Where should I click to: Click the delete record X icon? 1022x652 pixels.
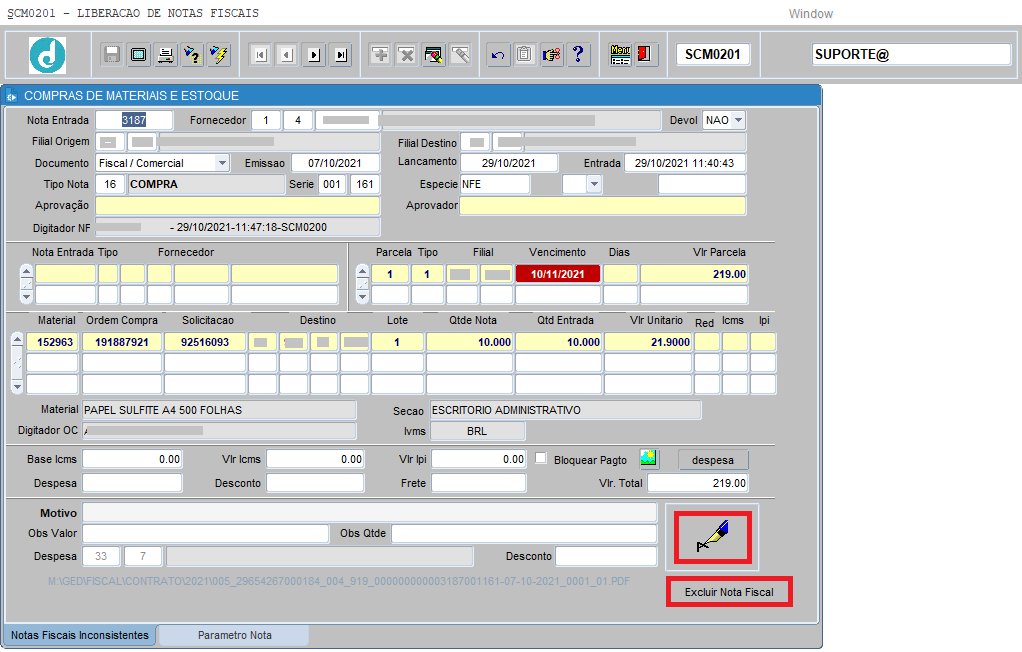pyautogui.click(x=407, y=55)
